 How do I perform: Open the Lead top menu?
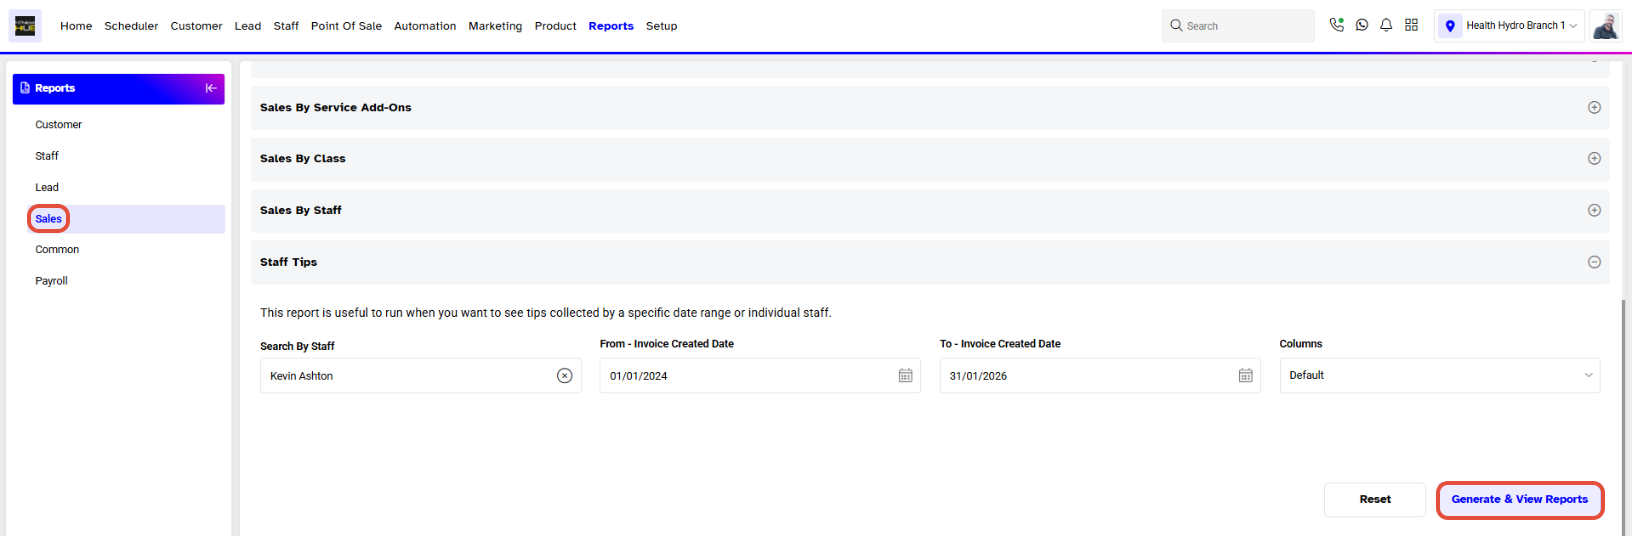(248, 26)
